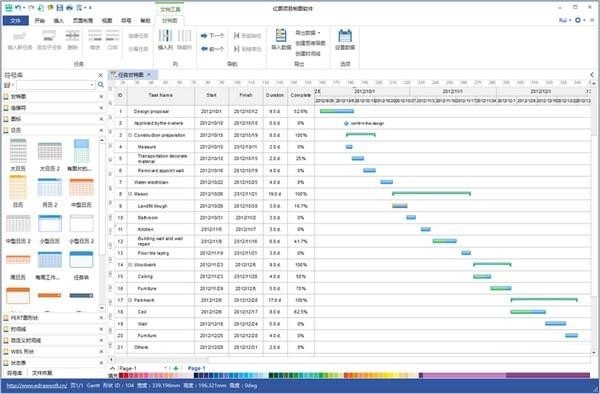The width and height of the screenshot is (600, 394).
Task: Click the Mason summary Gantt bar
Action: [431, 194]
